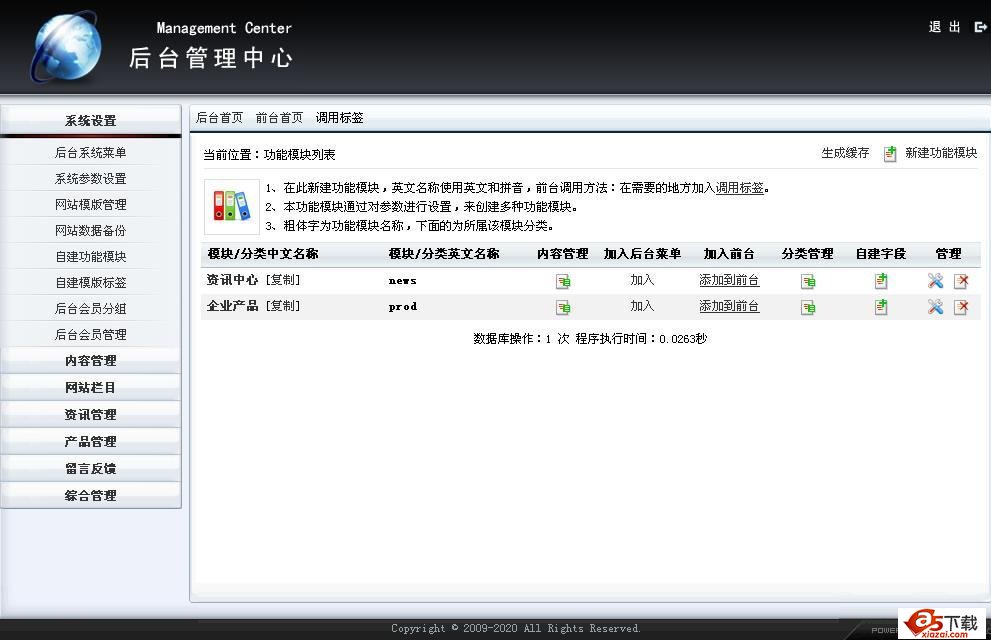Image resolution: width=991 pixels, height=644 pixels.
Task: Switch to the 前台首页 tab
Action: (x=279, y=118)
